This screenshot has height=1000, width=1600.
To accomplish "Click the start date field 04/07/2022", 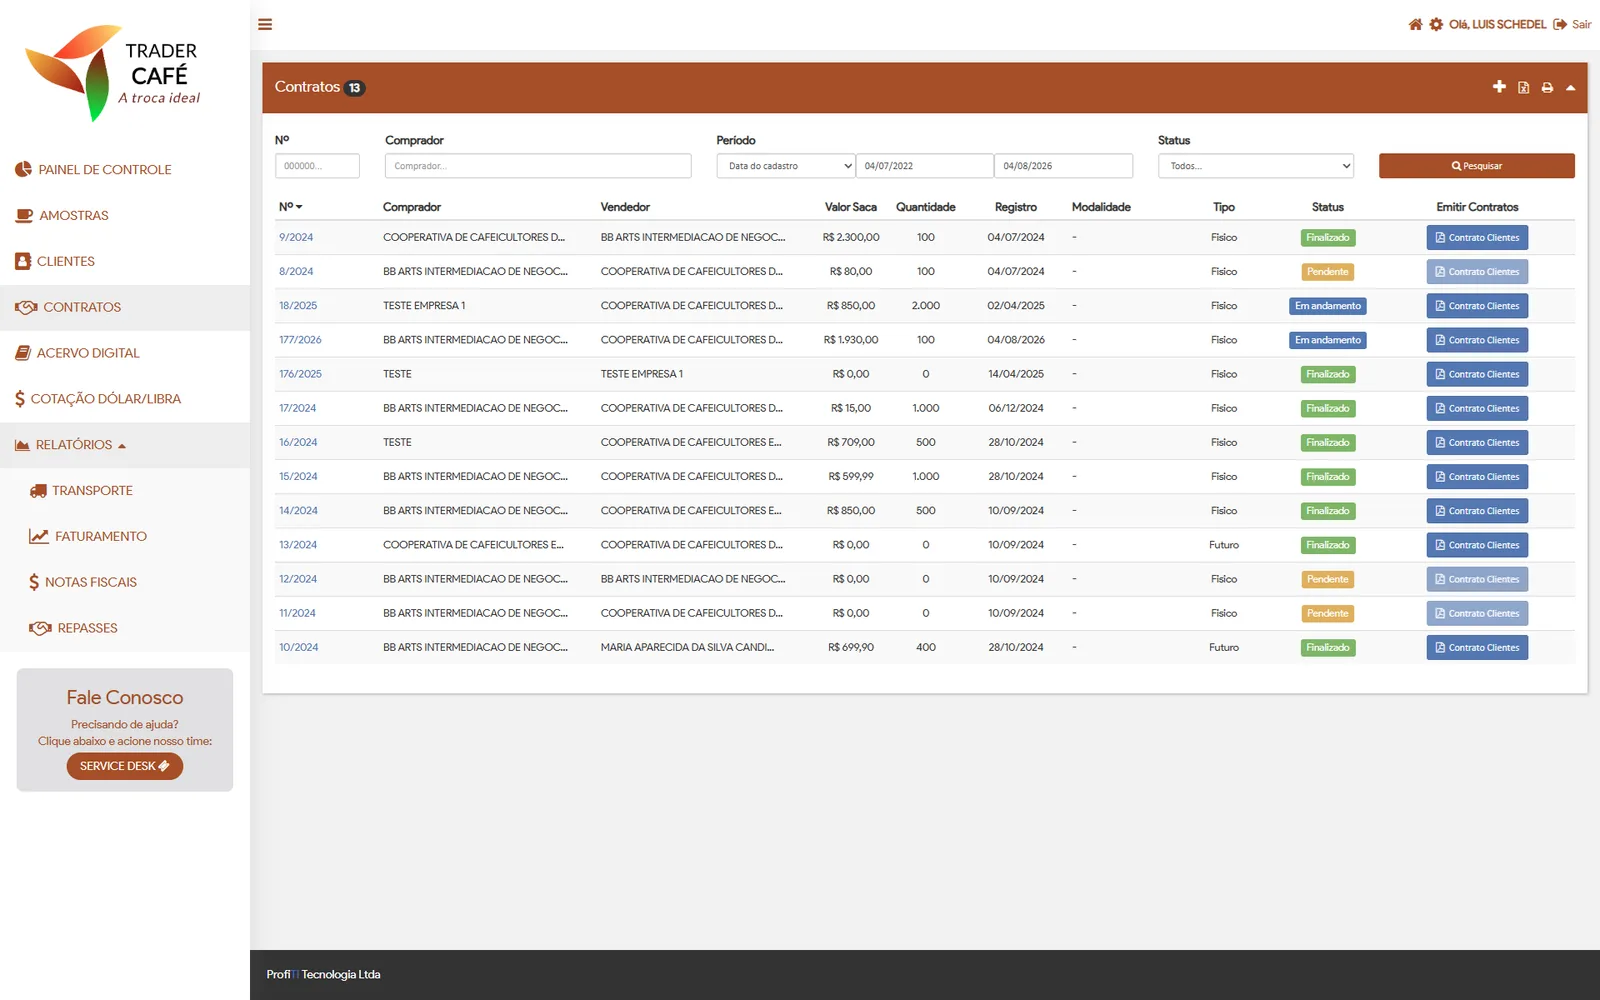I will [925, 166].
